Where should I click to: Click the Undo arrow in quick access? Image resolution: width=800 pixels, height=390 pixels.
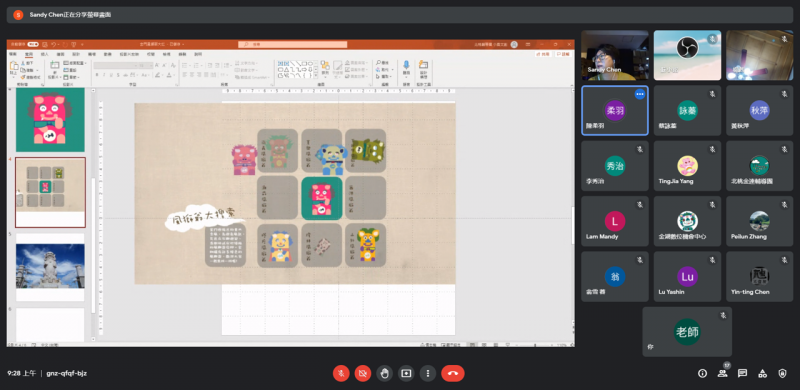click(x=53, y=44)
